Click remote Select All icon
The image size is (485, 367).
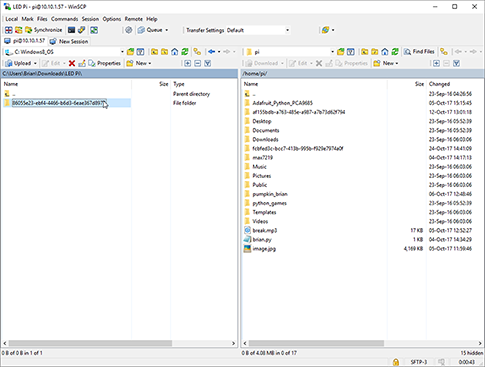[456, 63]
